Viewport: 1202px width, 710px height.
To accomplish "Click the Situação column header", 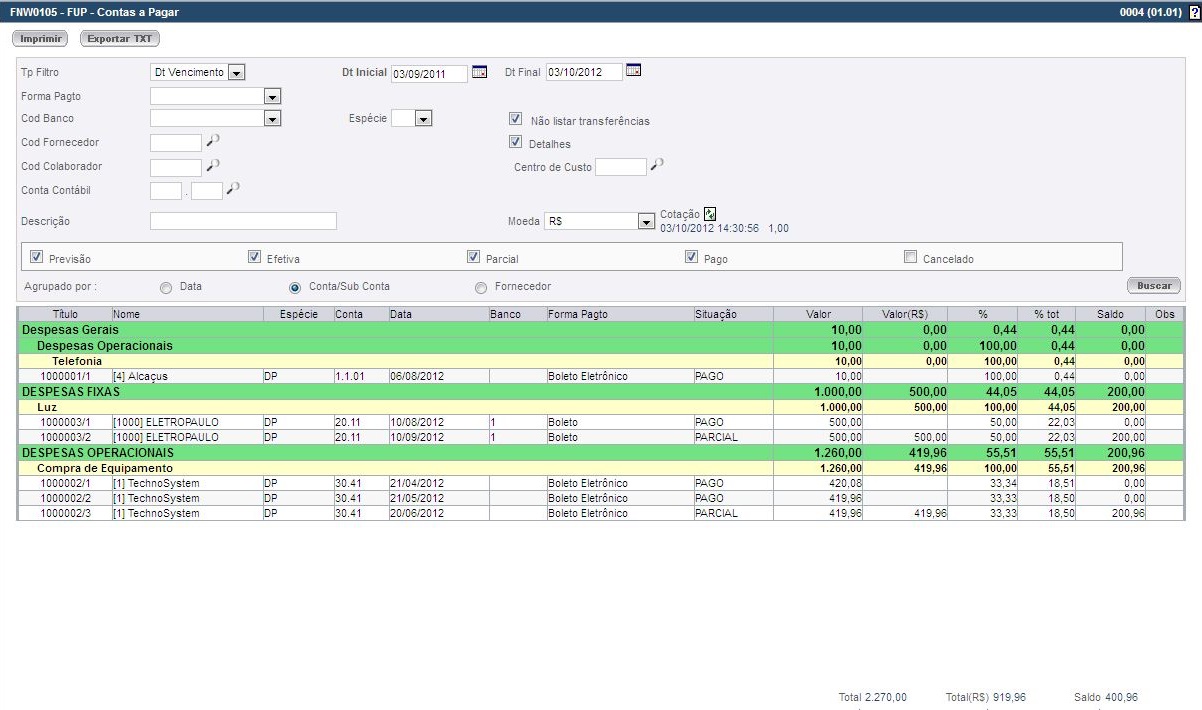I will 715,314.
